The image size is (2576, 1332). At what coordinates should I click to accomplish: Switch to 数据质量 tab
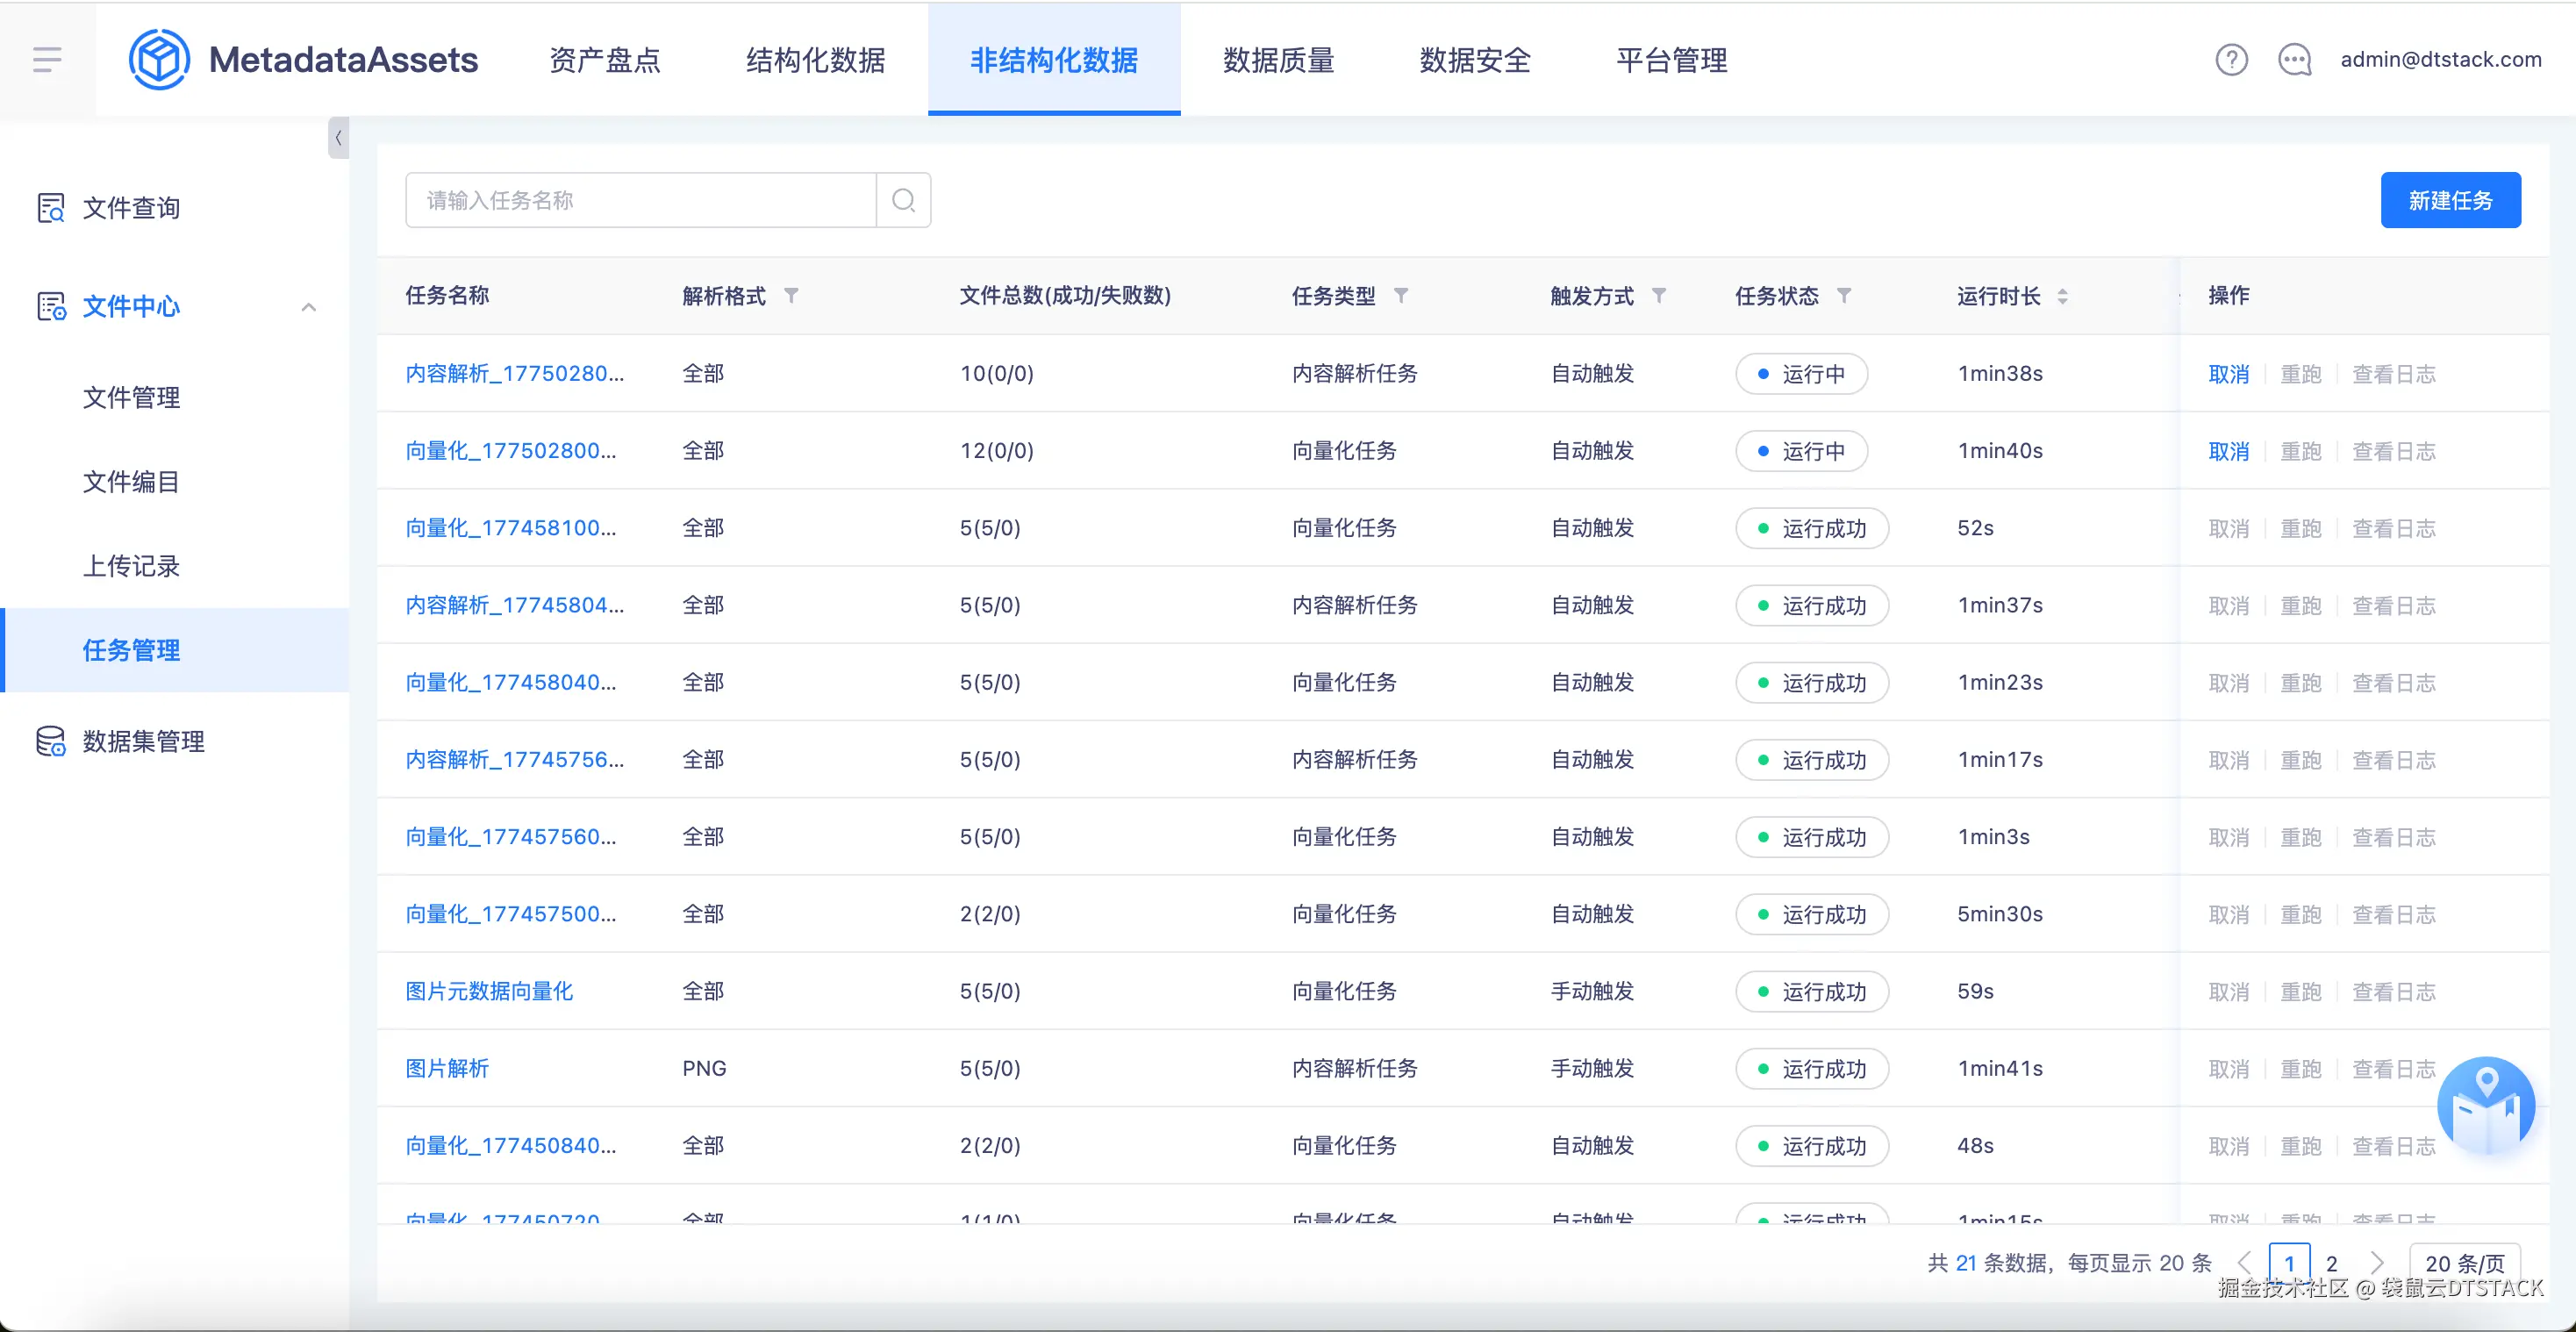click(x=1278, y=60)
